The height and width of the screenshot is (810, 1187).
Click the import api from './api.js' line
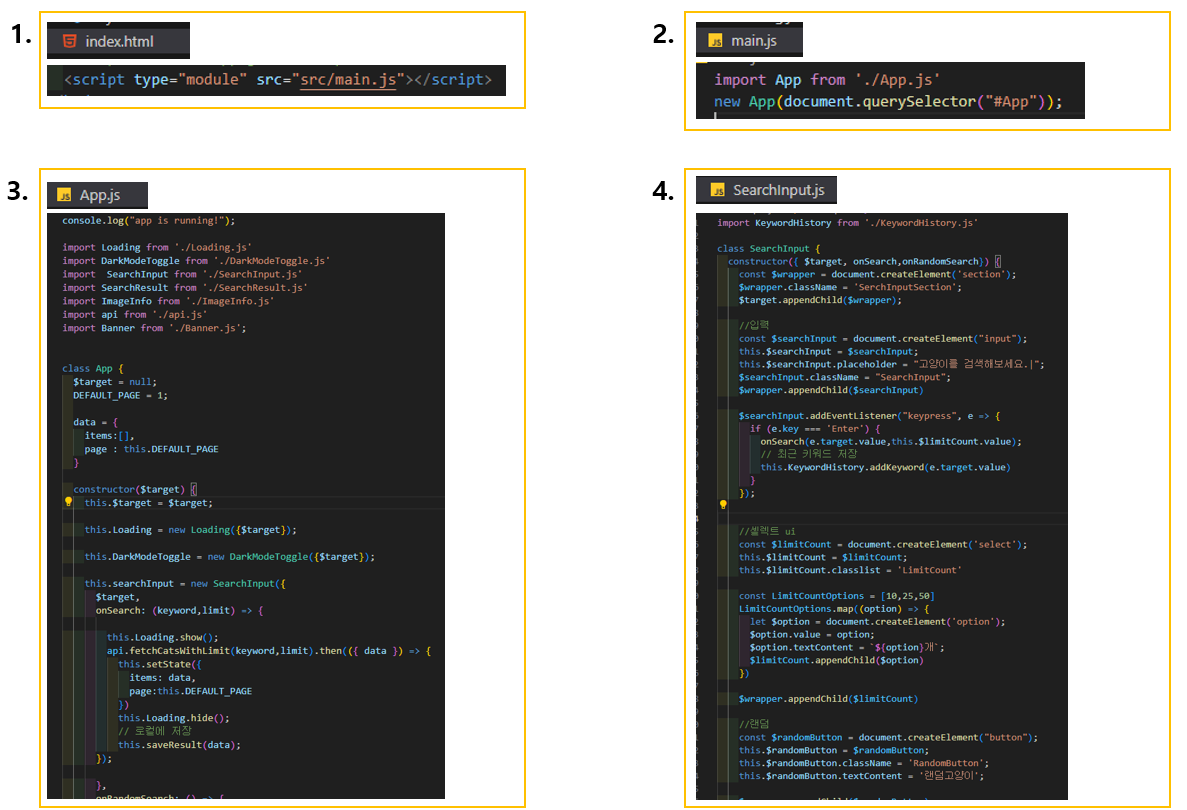pos(135,315)
